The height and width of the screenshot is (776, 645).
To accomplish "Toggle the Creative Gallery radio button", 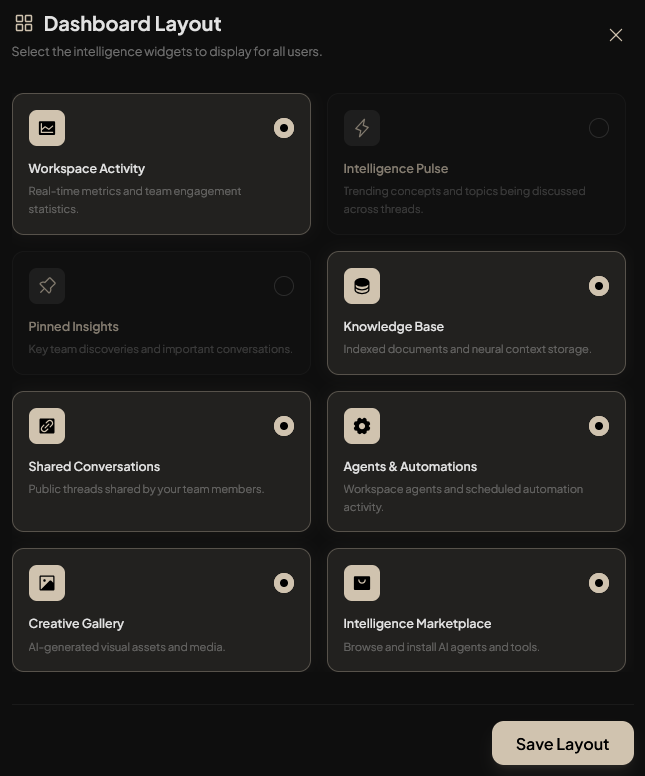I will (x=284, y=583).
